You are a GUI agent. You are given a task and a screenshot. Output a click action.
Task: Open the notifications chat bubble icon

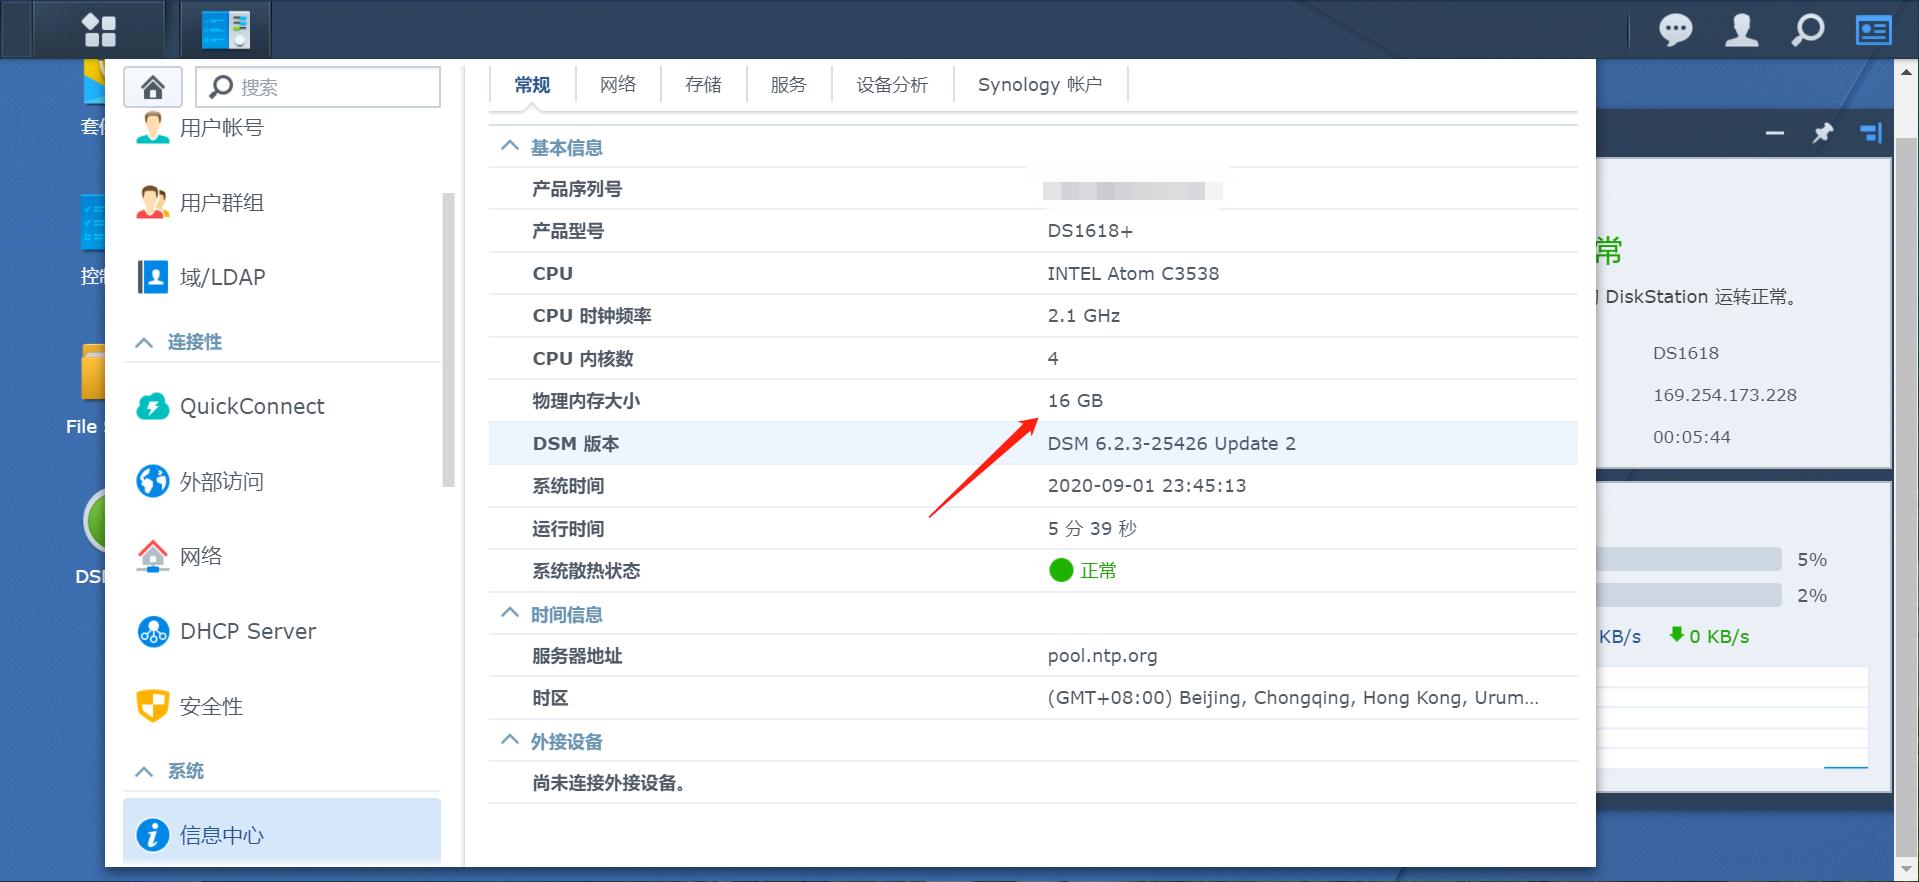[1676, 30]
